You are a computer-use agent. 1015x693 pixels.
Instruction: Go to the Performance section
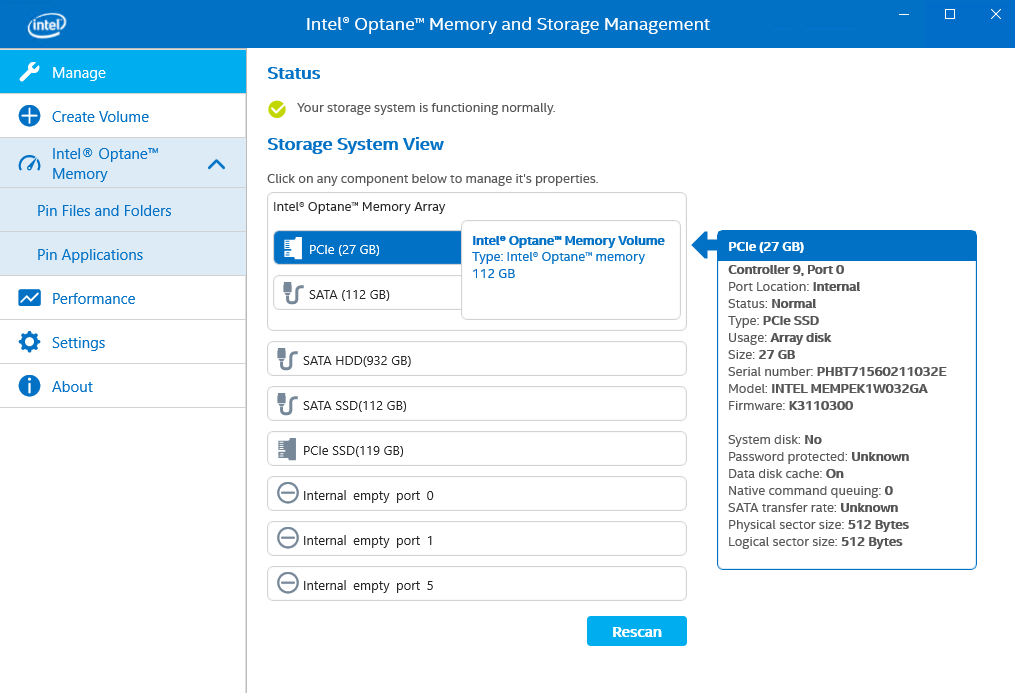point(93,298)
